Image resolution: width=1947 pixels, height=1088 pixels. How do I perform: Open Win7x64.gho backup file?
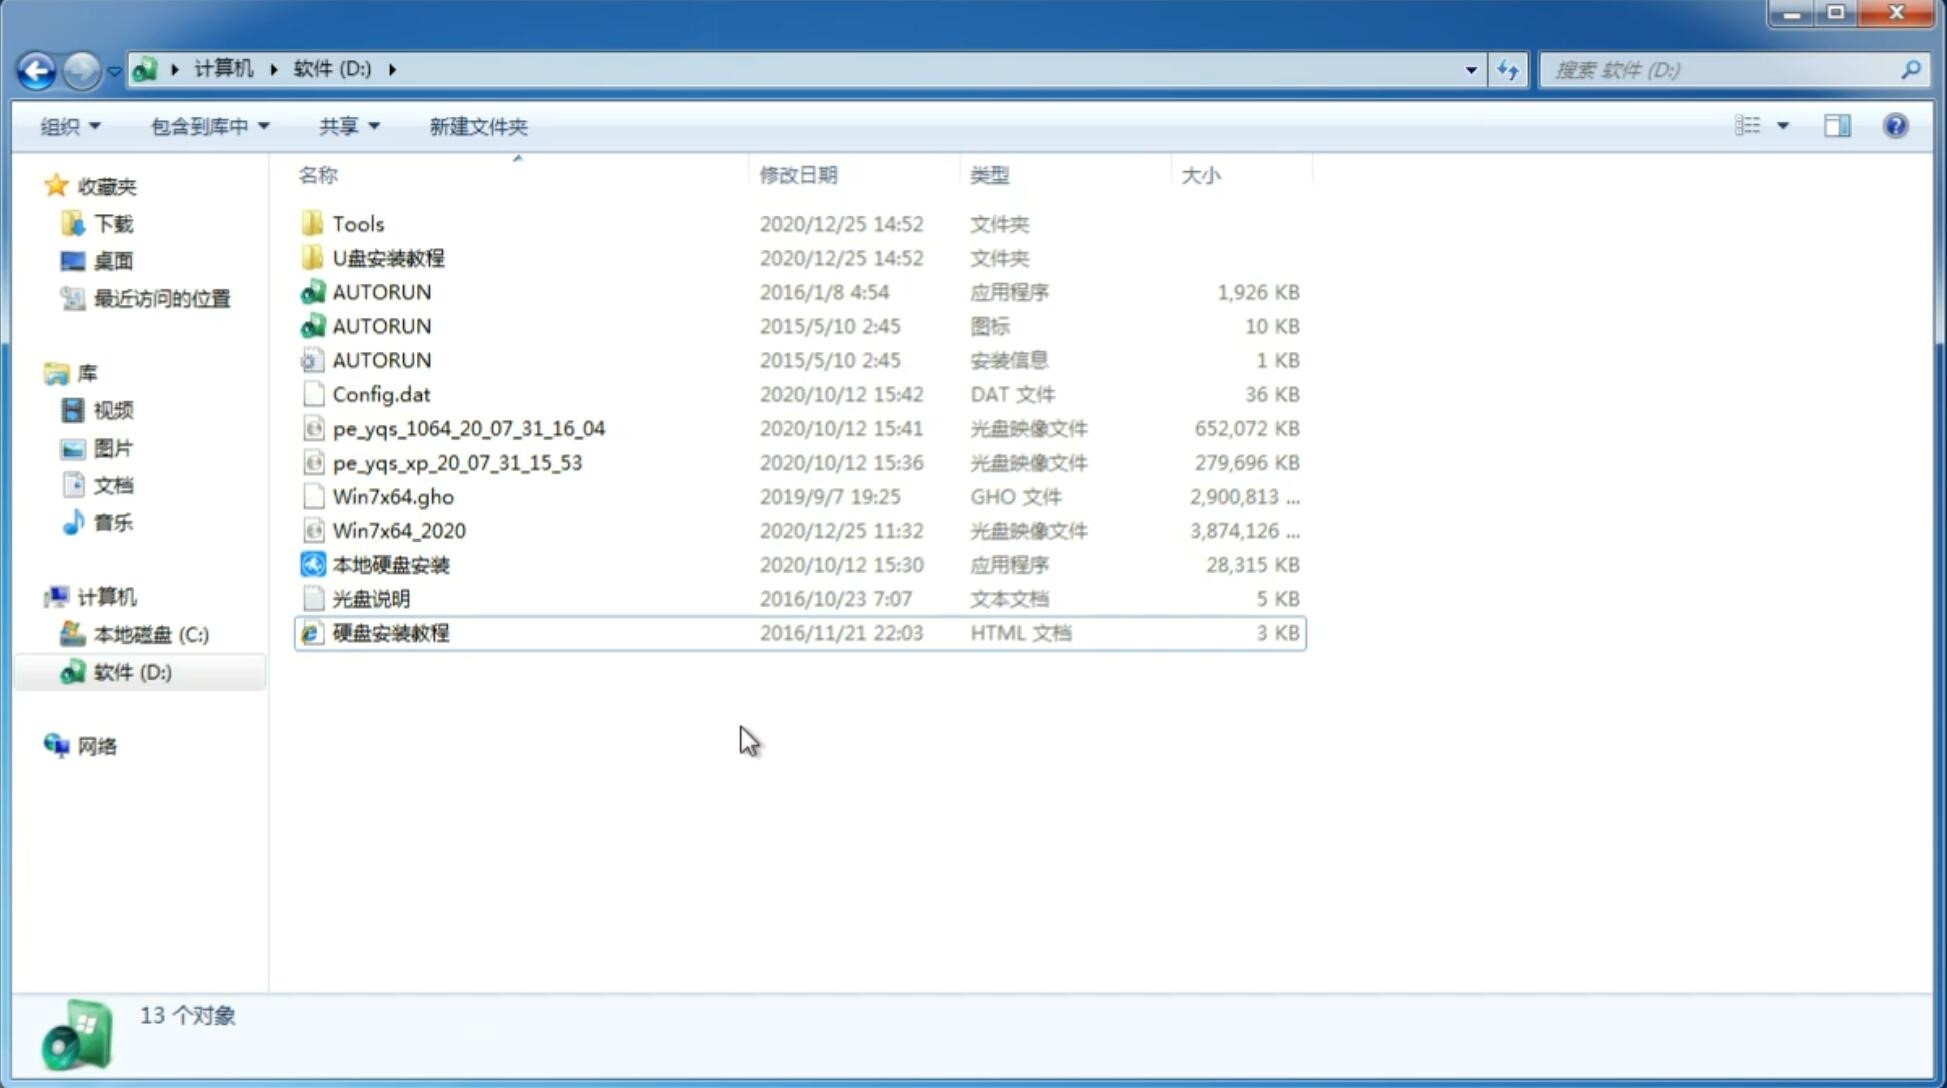pyautogui.click(x=392, y=496)
